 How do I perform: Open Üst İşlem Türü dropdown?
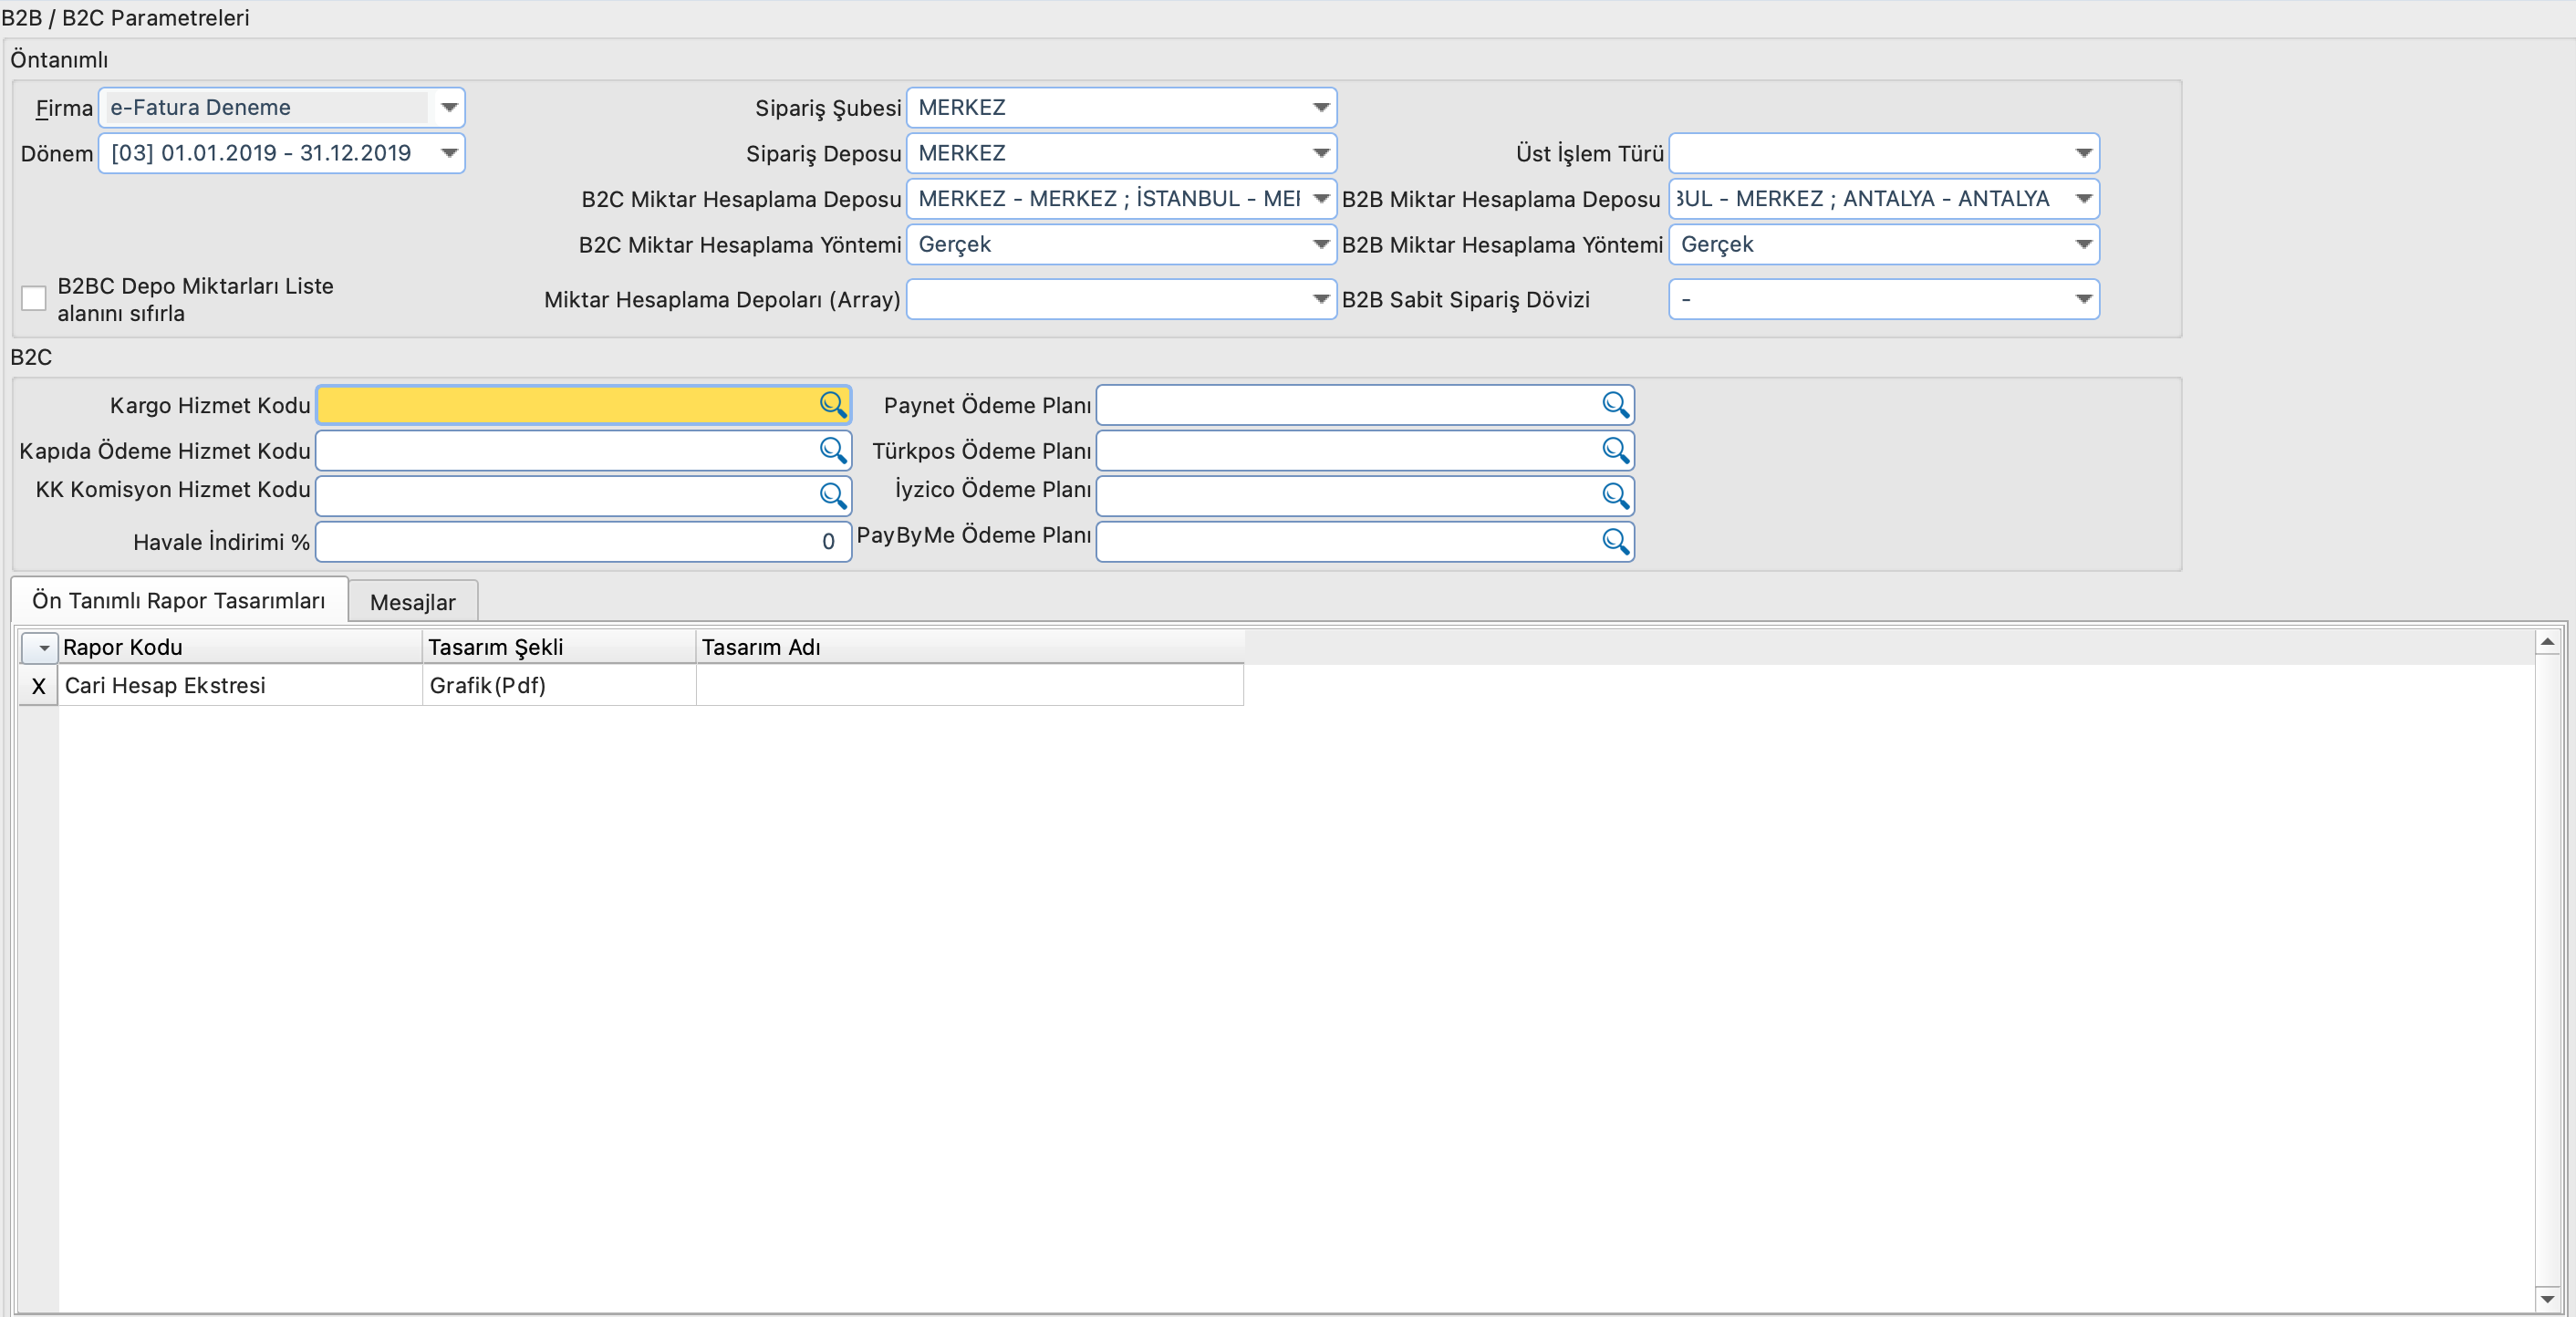pos(2083,153)
